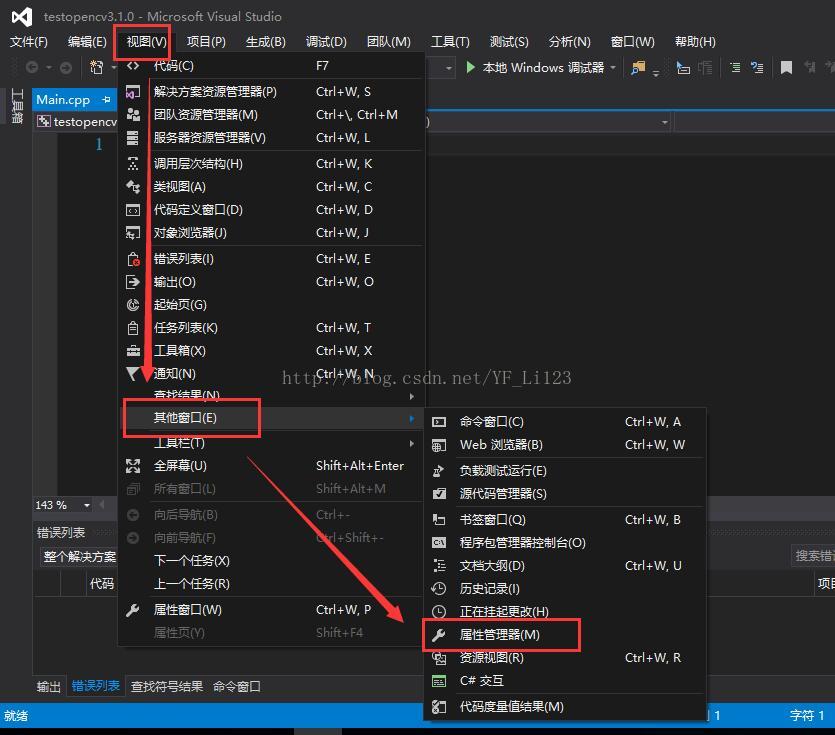The image size is (835, 735).
Task: Pin the Main.cpp tab
Action: click(106, 100)
